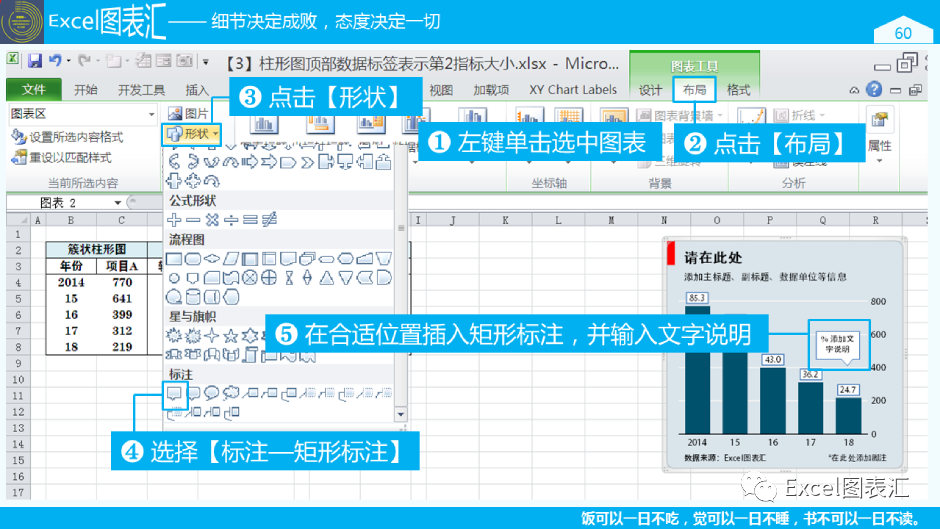Viewport: 940px width, 529px height.
Task: Select the flowchart process rectangle shape
Action: tap(174, 259)
